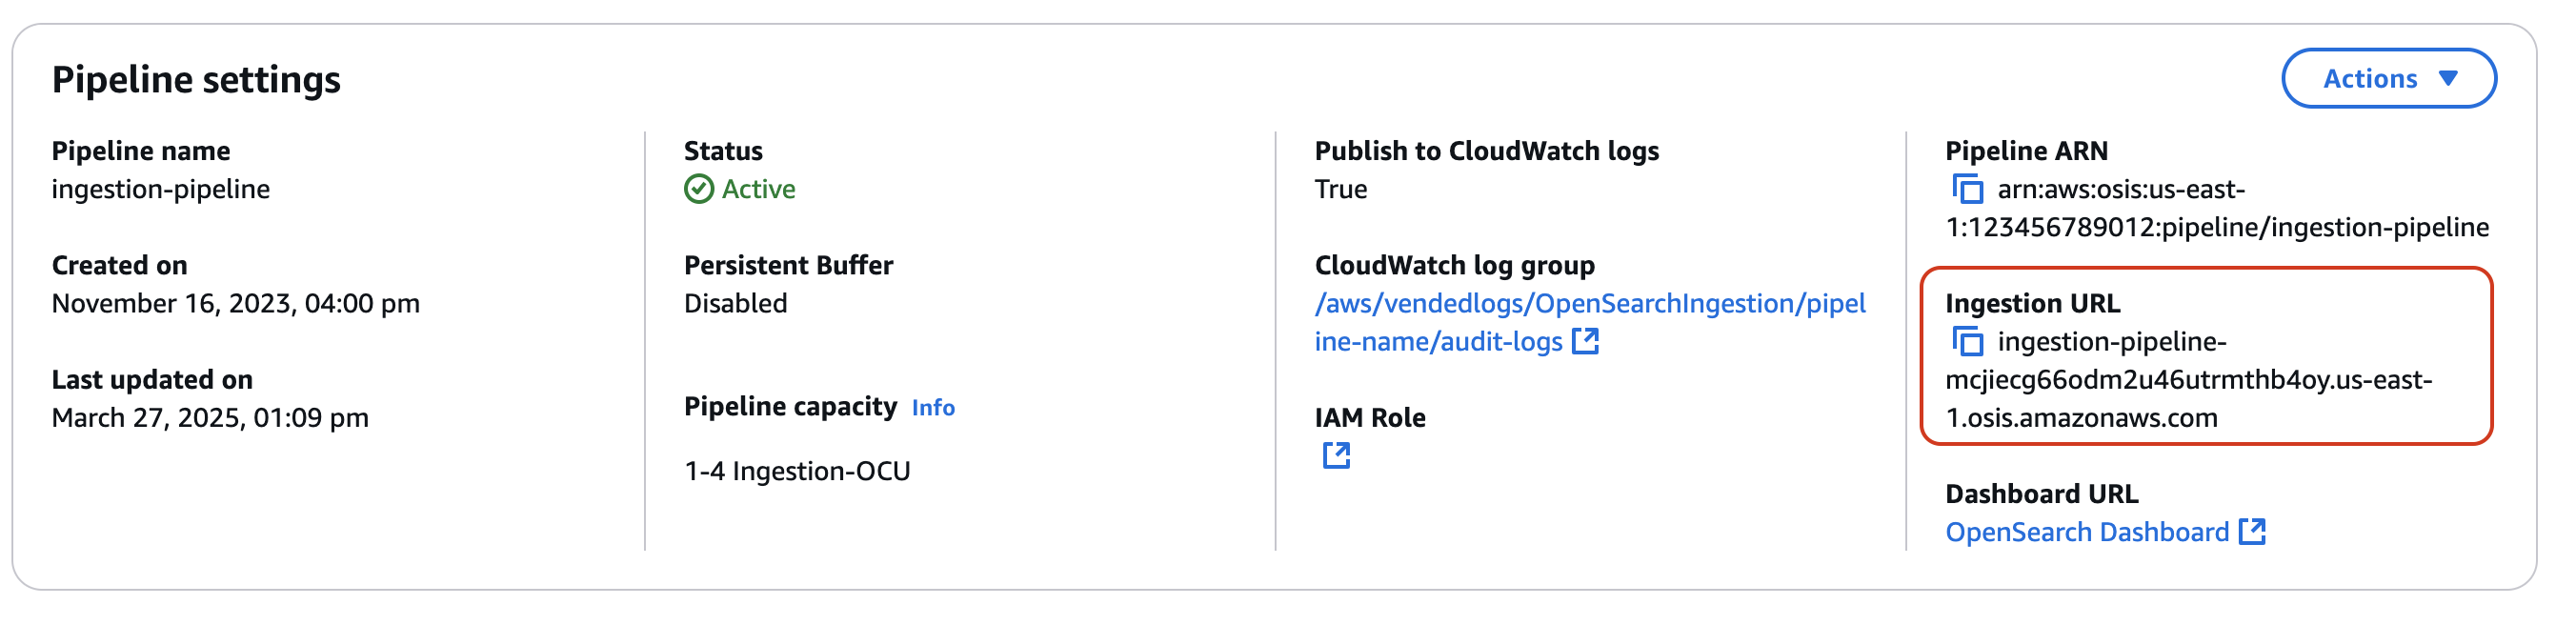Click the green Active status checkmark
This screenshot has width=2576, height=625.
(x=699, y=188)
